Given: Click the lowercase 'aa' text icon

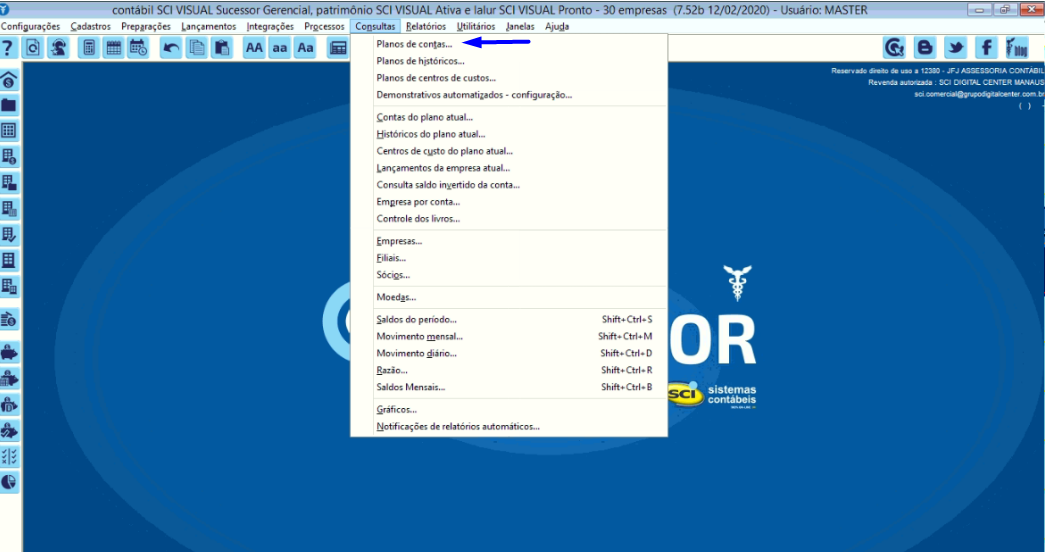Looking at the screenshot, I should (x=280, y=48).
